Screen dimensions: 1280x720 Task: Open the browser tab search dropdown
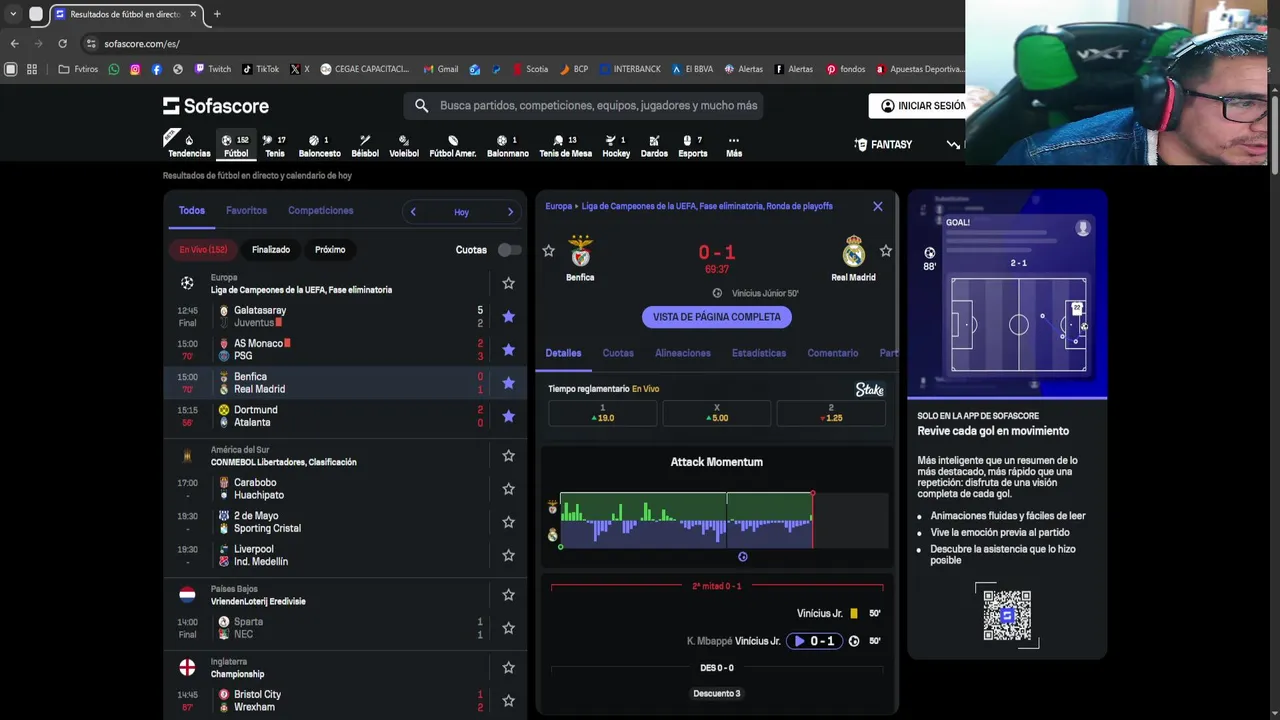13,14
